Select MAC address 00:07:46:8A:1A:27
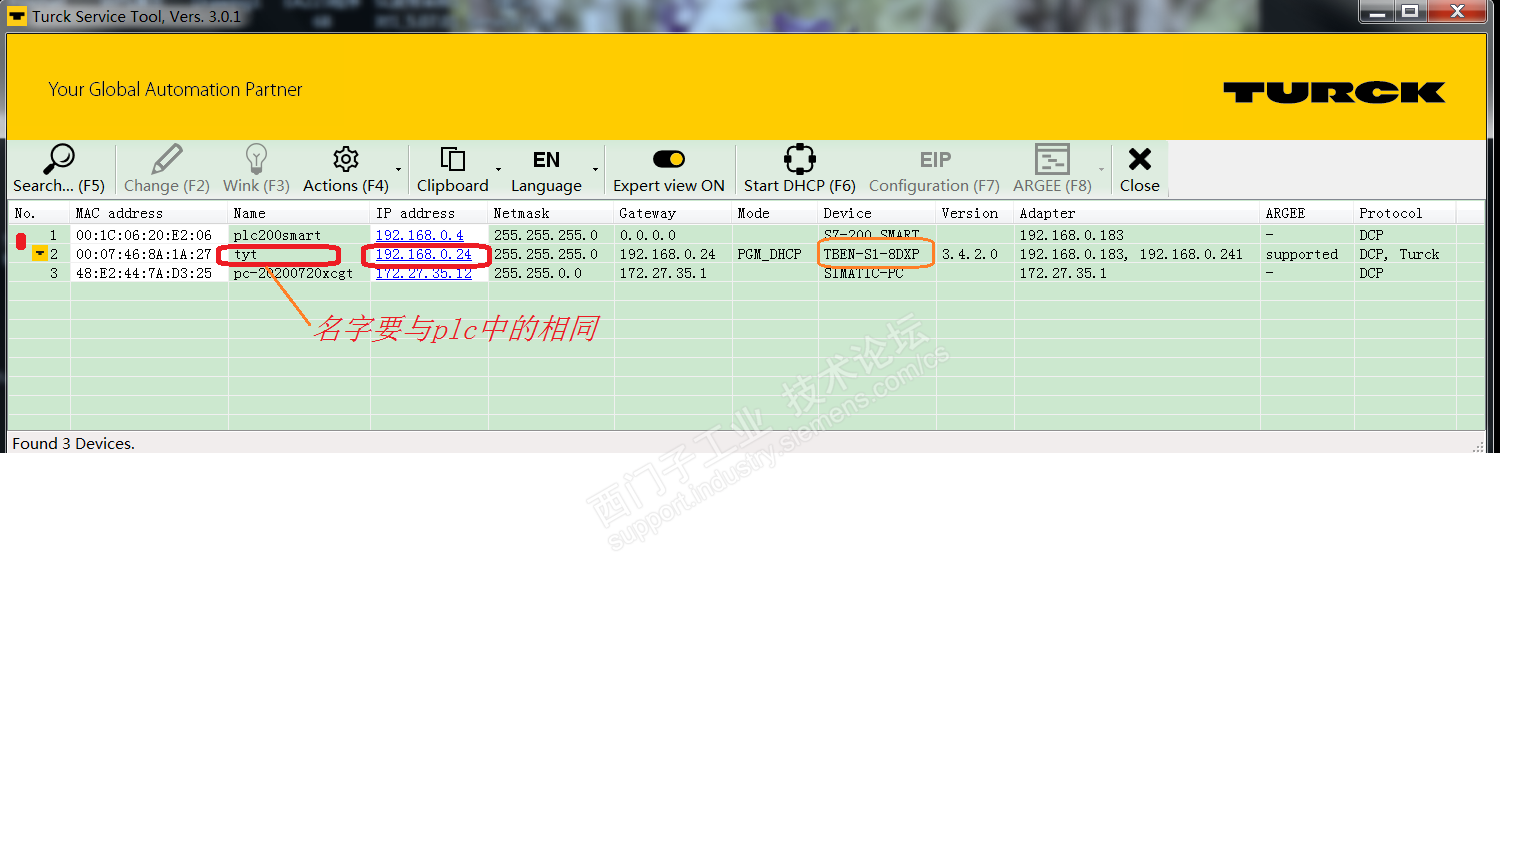Screen dimensions: 1536x864 (x=144, y=254)
